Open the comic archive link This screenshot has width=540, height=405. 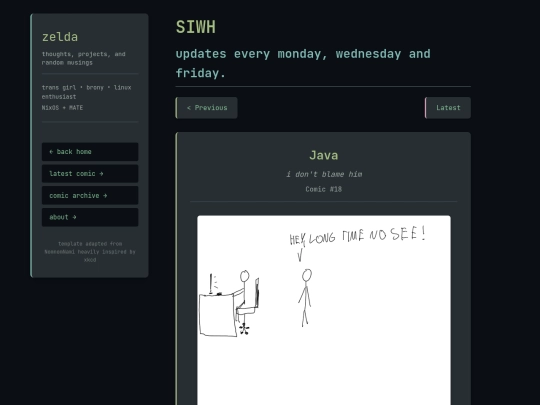point(90,196)
